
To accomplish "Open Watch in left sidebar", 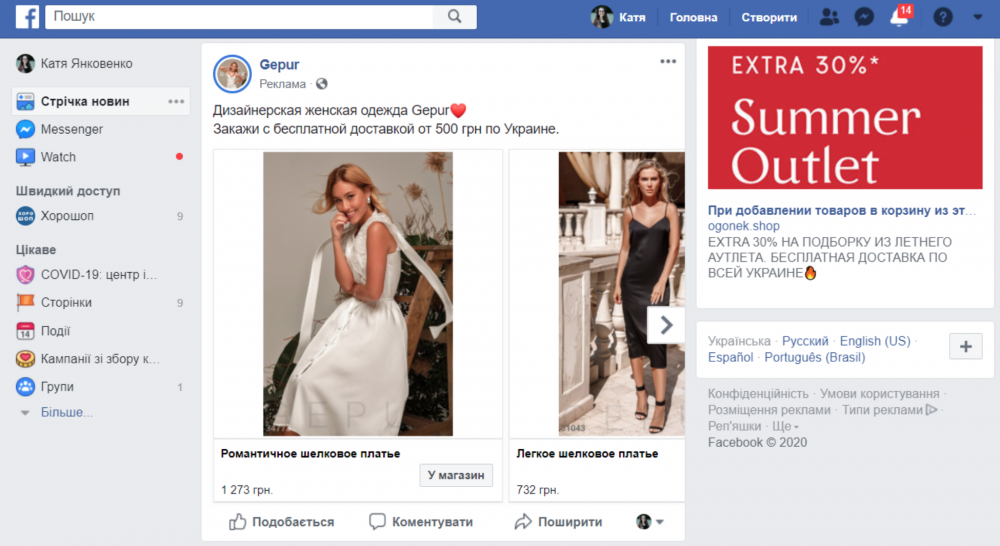I will 46,157.
